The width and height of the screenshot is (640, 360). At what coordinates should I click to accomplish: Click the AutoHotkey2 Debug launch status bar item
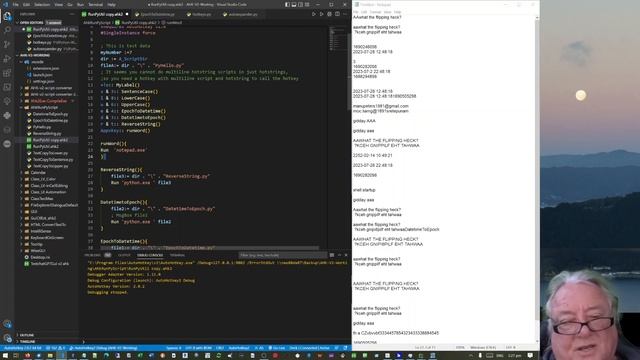[x=103, y=348]
